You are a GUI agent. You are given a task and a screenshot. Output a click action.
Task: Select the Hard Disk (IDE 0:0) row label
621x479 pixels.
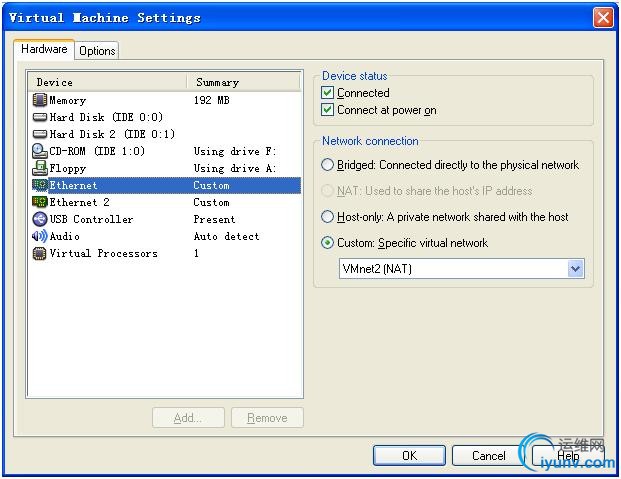106,117
